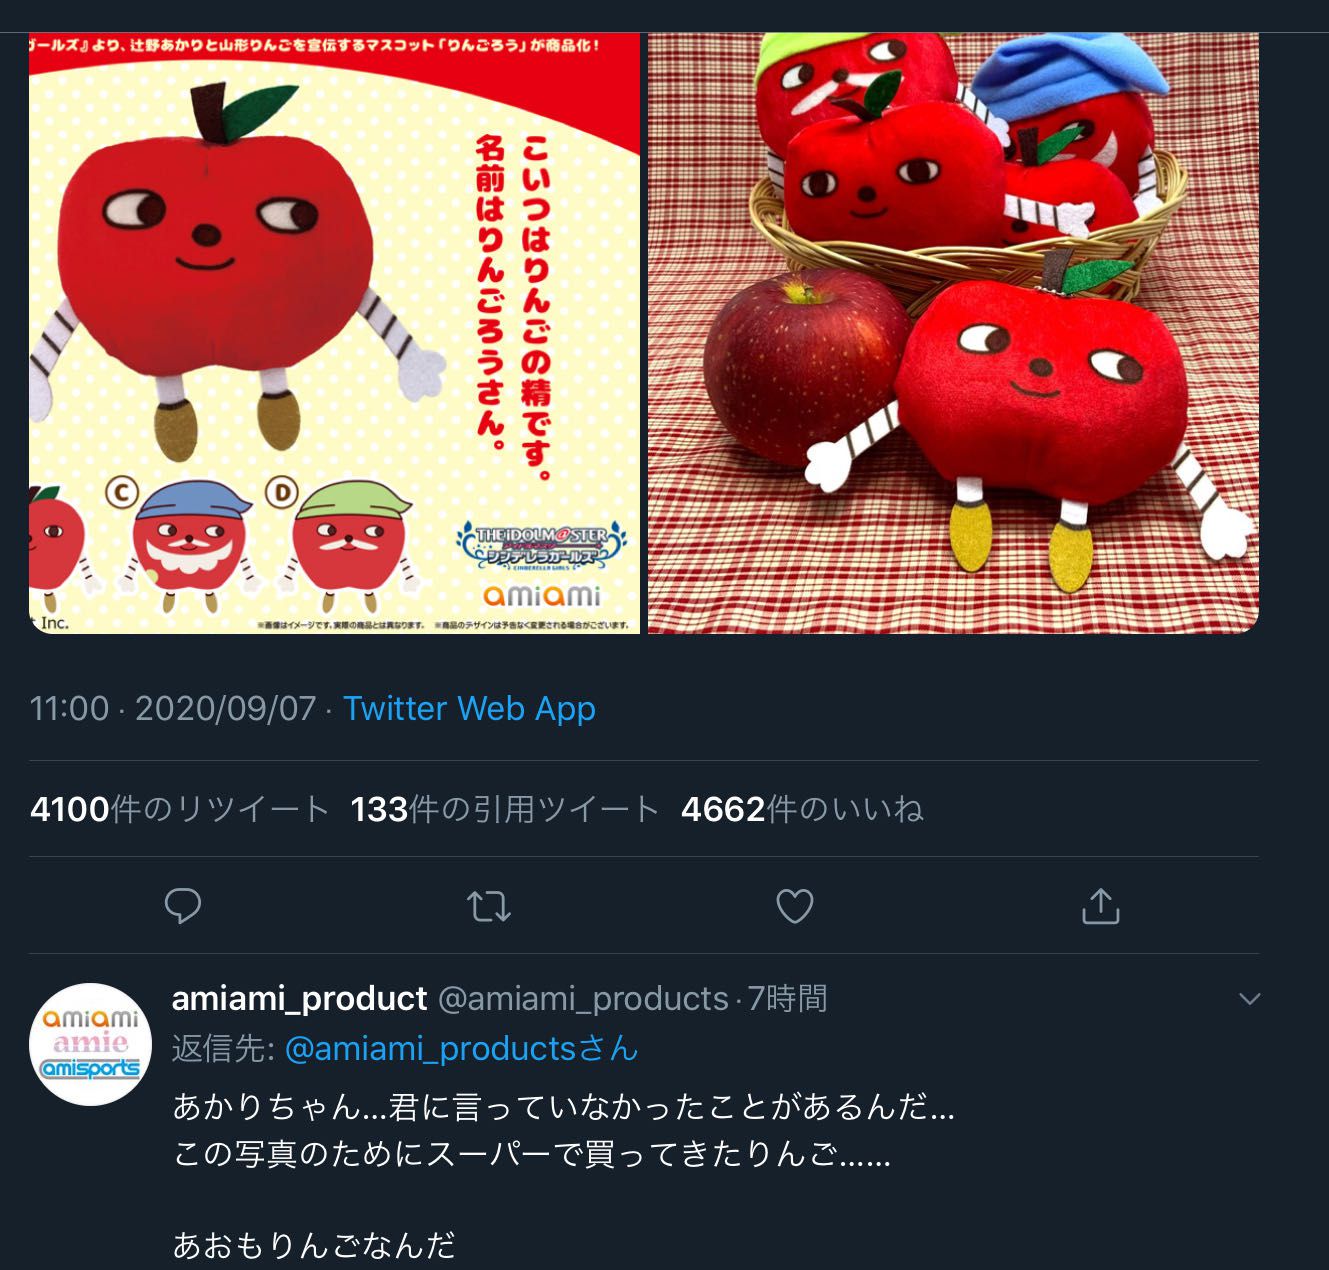The width and height of the screenshot is (1329, 1270).
Task: Open the Twitter Web App link
Action: 469,708
